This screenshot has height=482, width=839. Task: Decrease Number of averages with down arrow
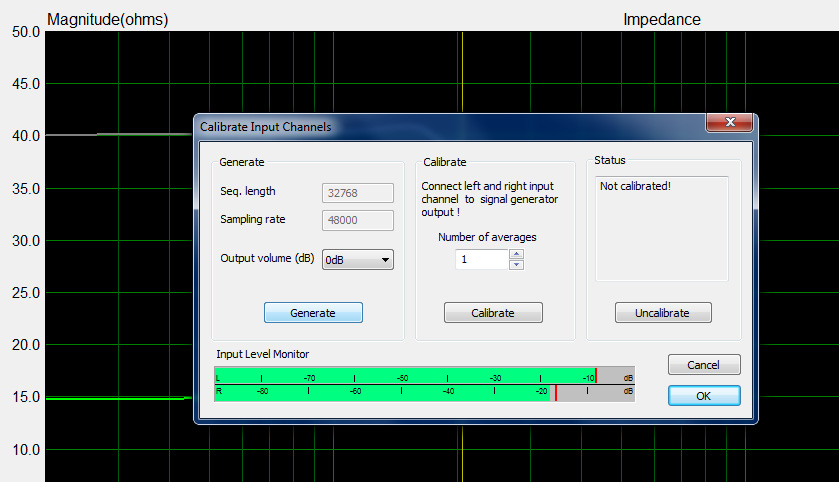(516, 264)
